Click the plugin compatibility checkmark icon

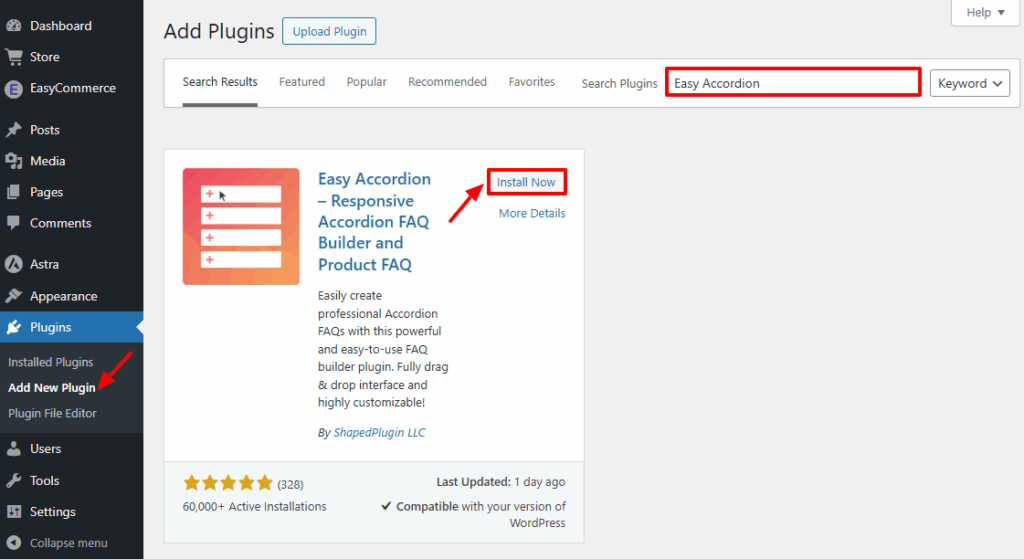click(386, 506)
